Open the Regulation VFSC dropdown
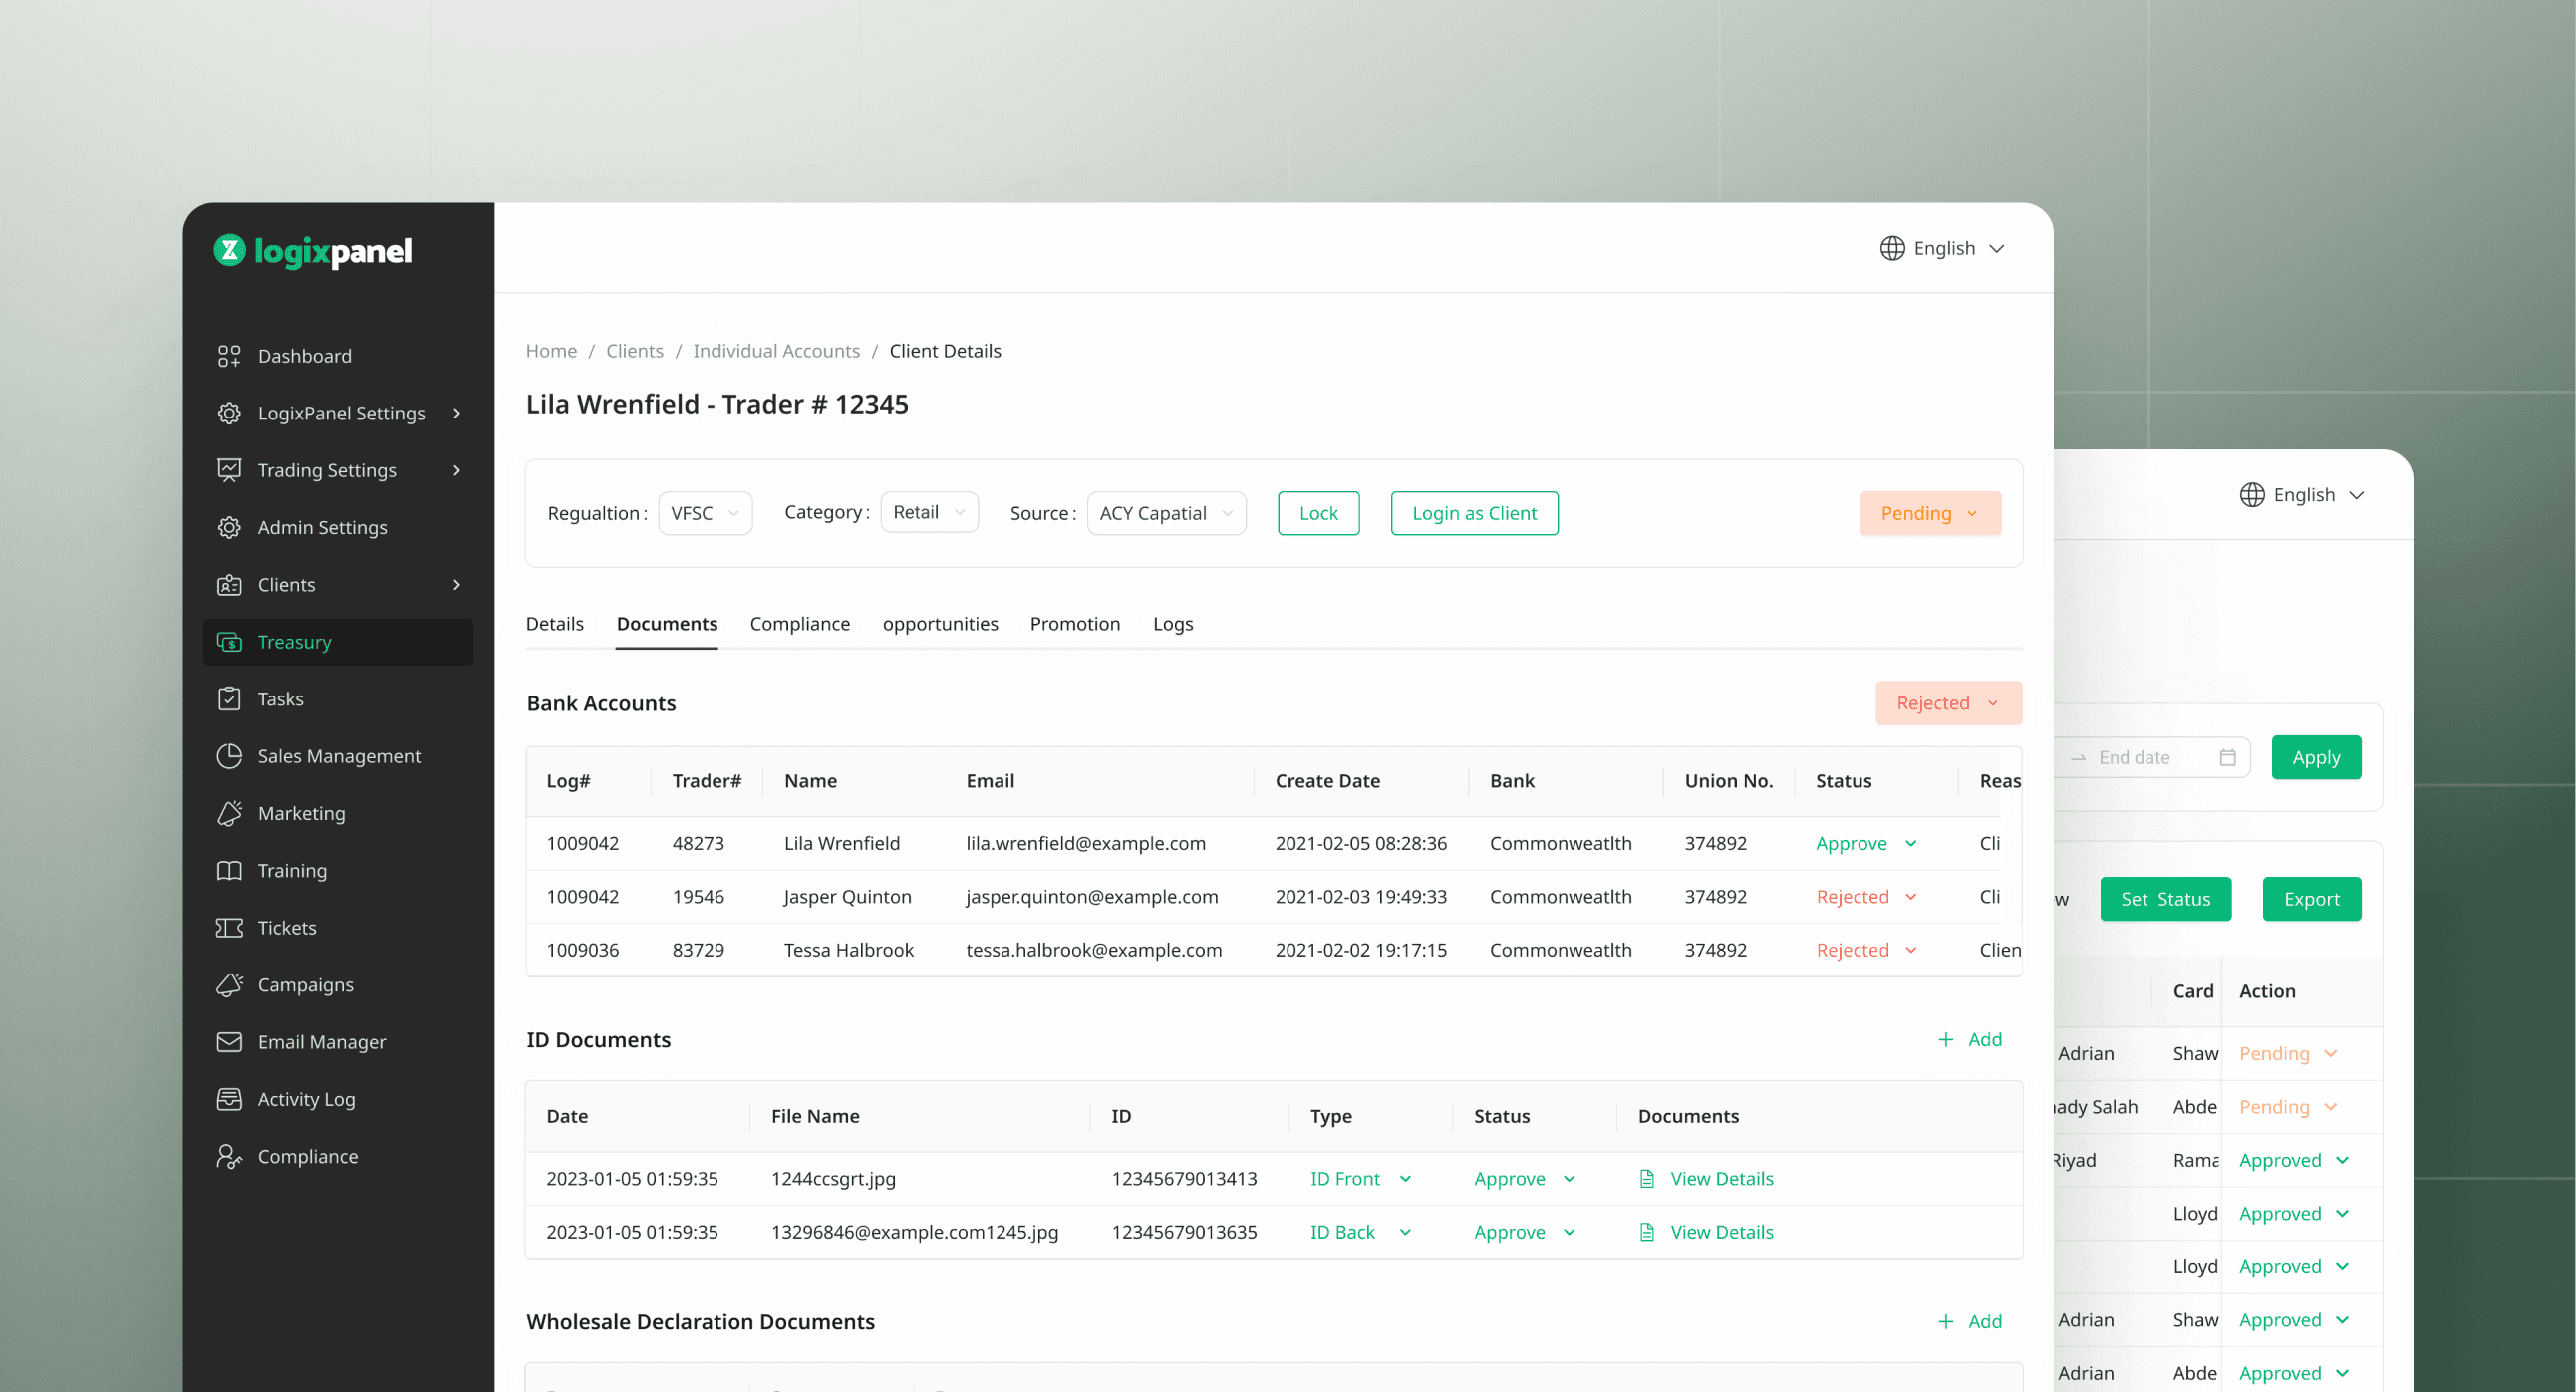Screen dimensions: 2576x1392 [705, 513]
